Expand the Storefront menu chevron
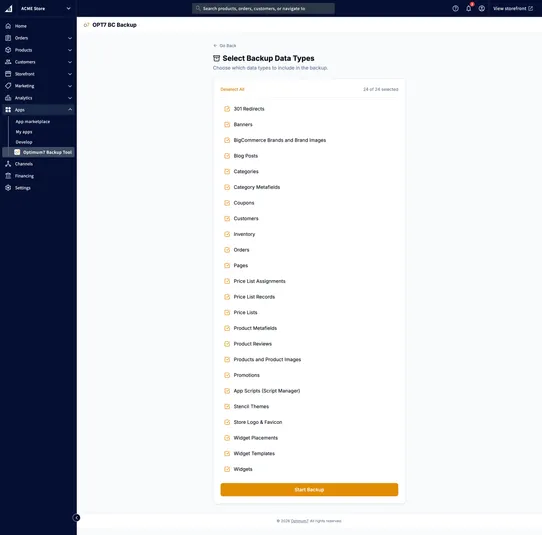The image size is (542, 535). point(70,74)
